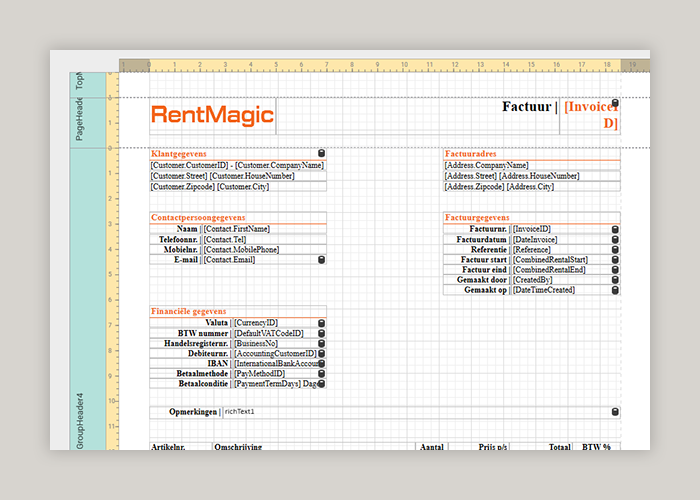Click the data-binding icon on InvoiceID header
This screenshot has height=500, width=700.
tap(615, 103)
